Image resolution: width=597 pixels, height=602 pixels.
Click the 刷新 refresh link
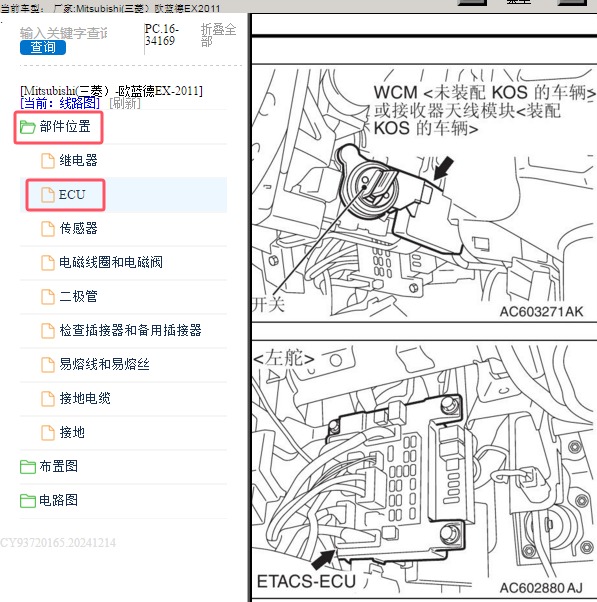point(125,103)
